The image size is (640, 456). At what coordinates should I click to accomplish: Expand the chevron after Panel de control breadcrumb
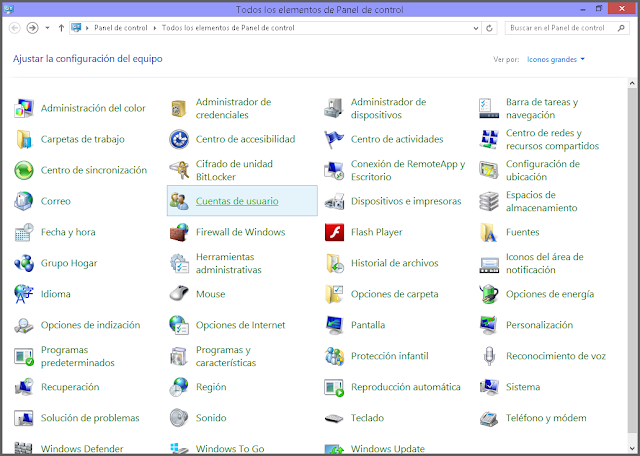pos(155,28)
